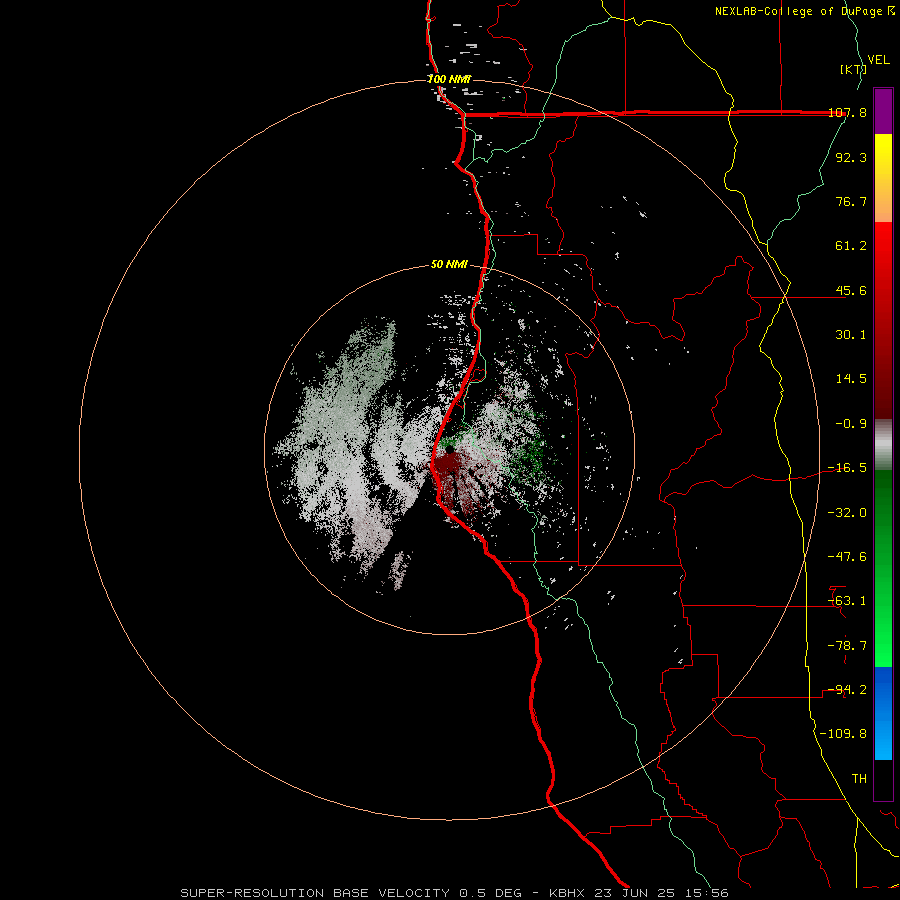
Task: Pick the purple segment of velocity color bar
Action: (x=883, y=111)
